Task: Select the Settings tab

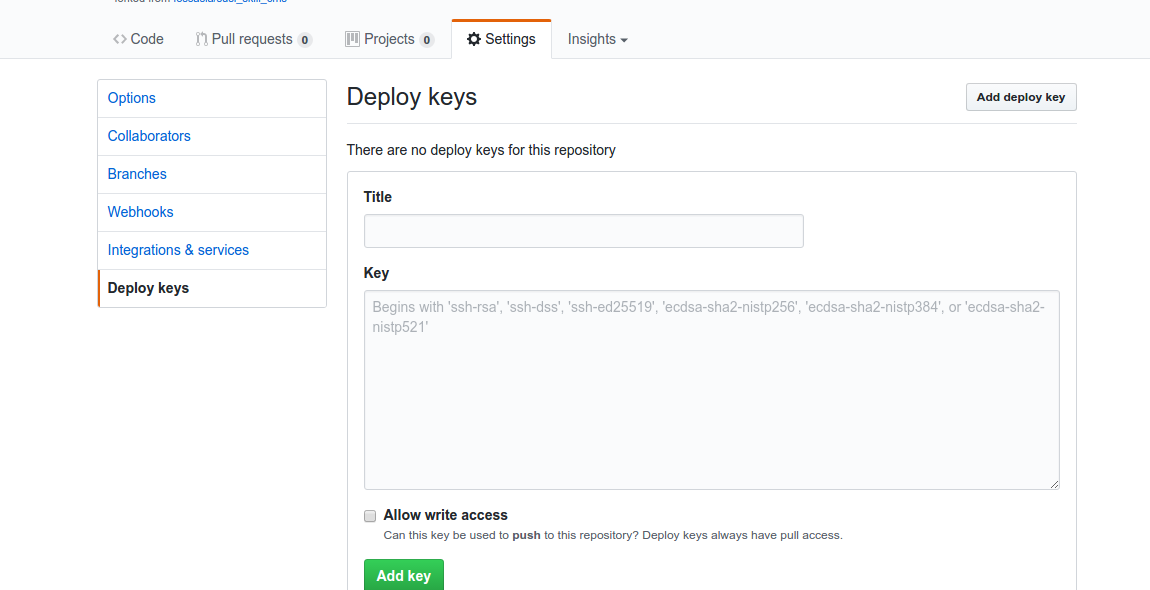Action: point(502,39)
